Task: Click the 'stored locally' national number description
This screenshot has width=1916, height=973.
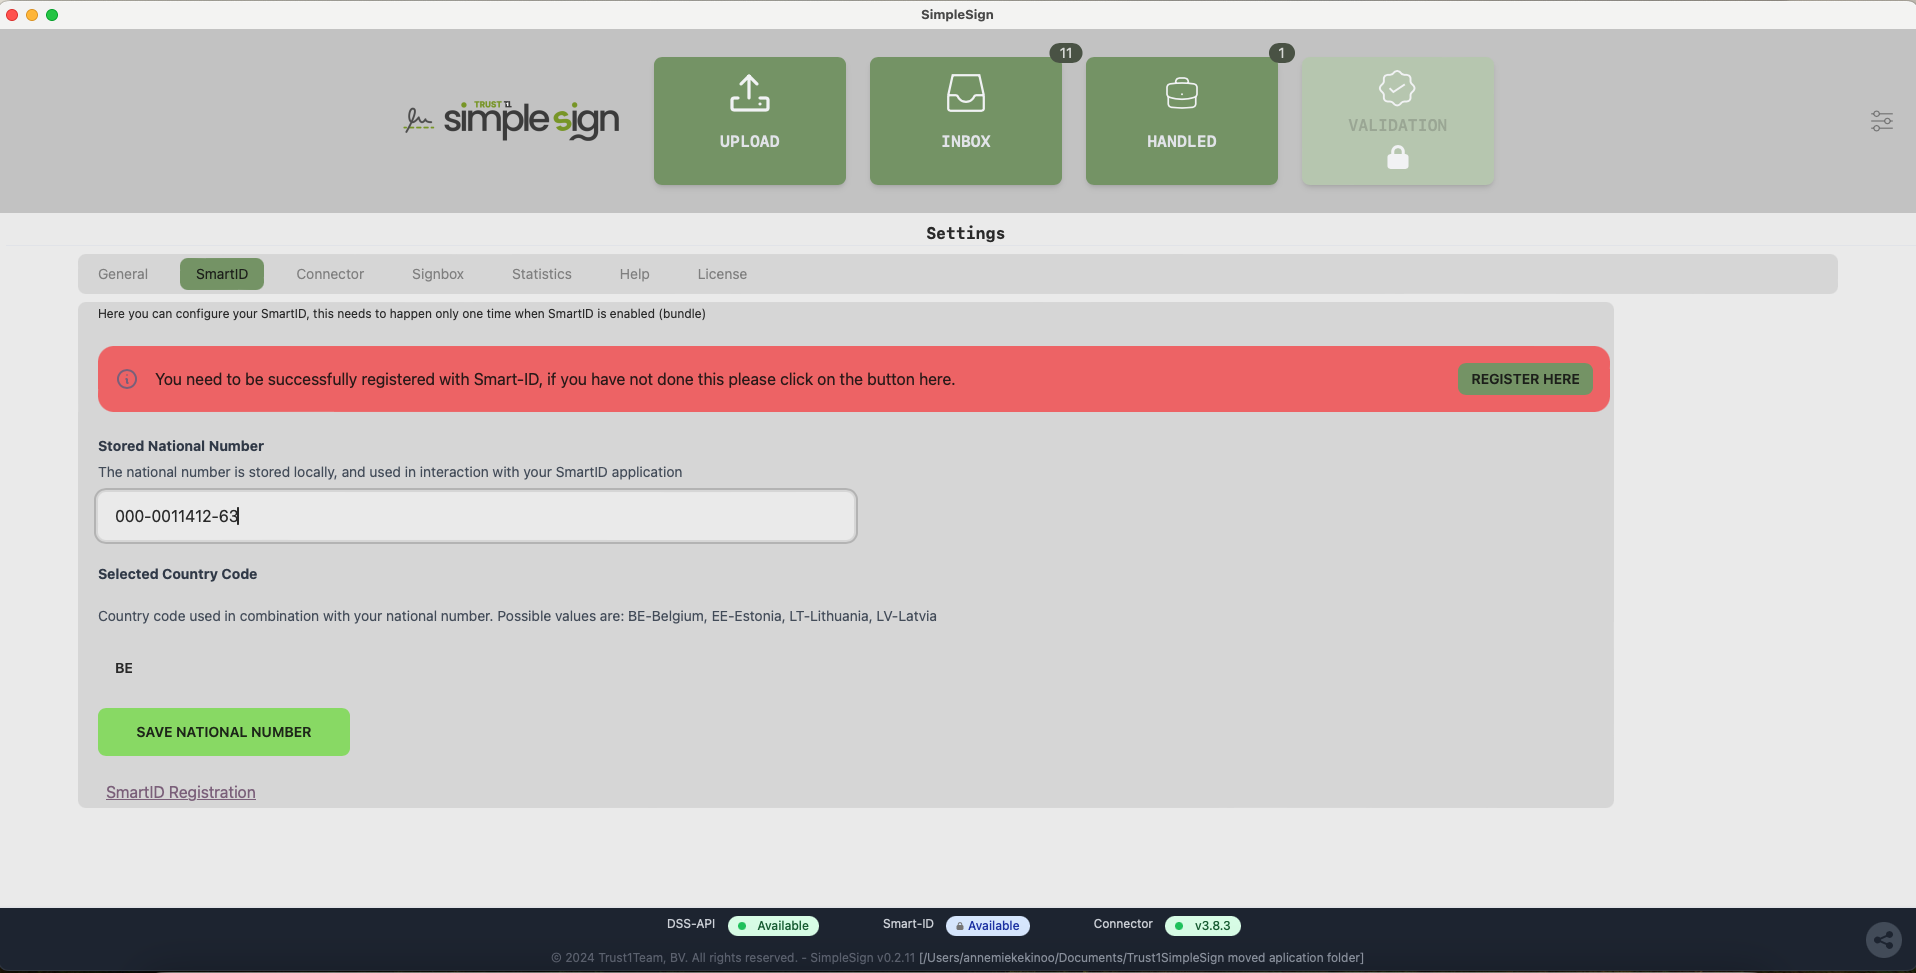Action: (x=390, y=472)
